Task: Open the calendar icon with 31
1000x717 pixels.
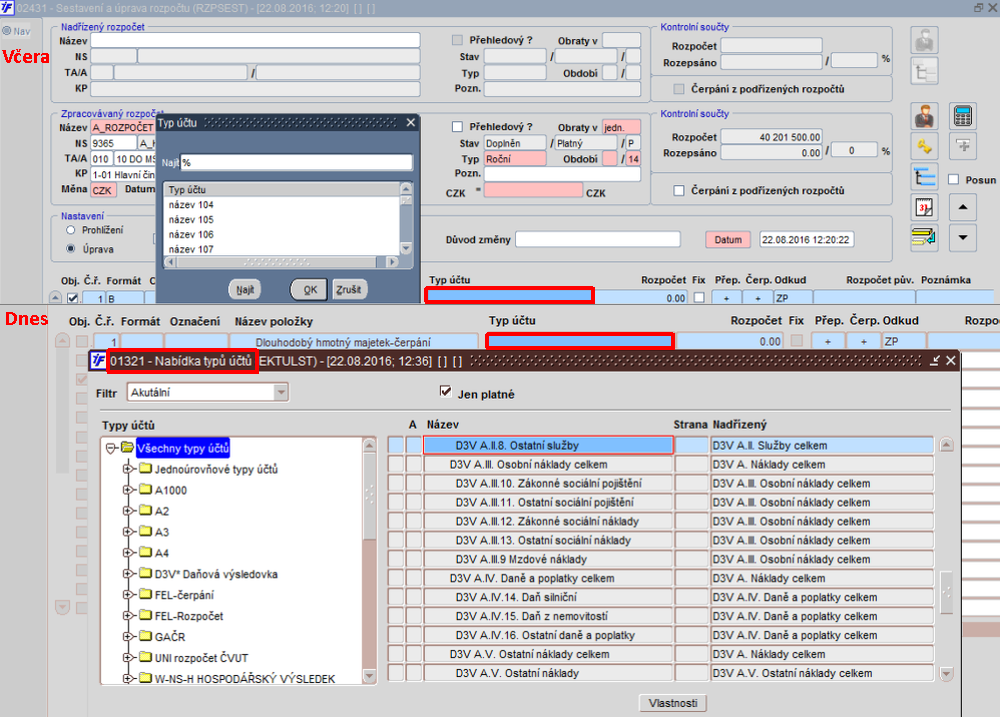Action: (924, 207)
